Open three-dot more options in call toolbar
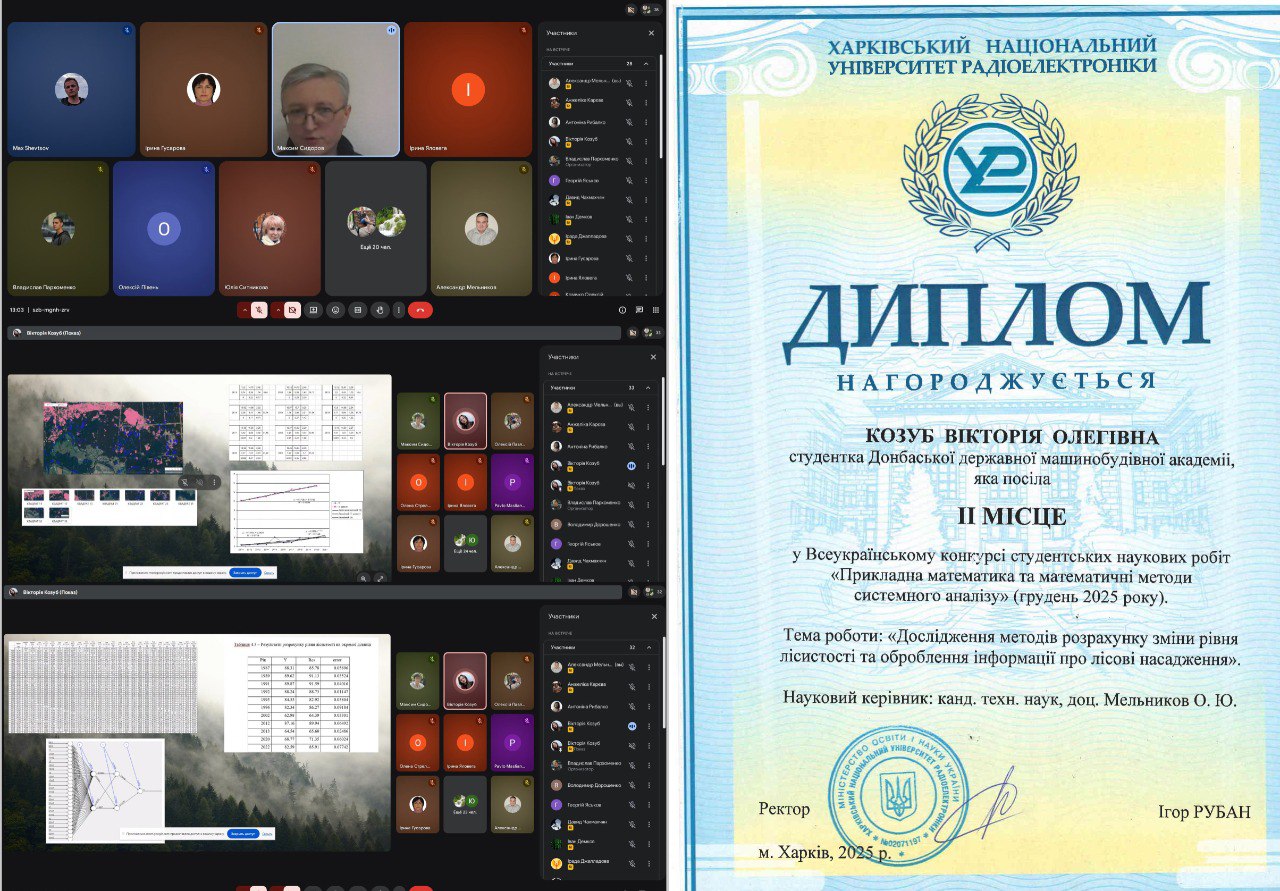Image resolution: width=1280 pixels, height=891 pixels. pyautogui.click(x=399, y=310)
